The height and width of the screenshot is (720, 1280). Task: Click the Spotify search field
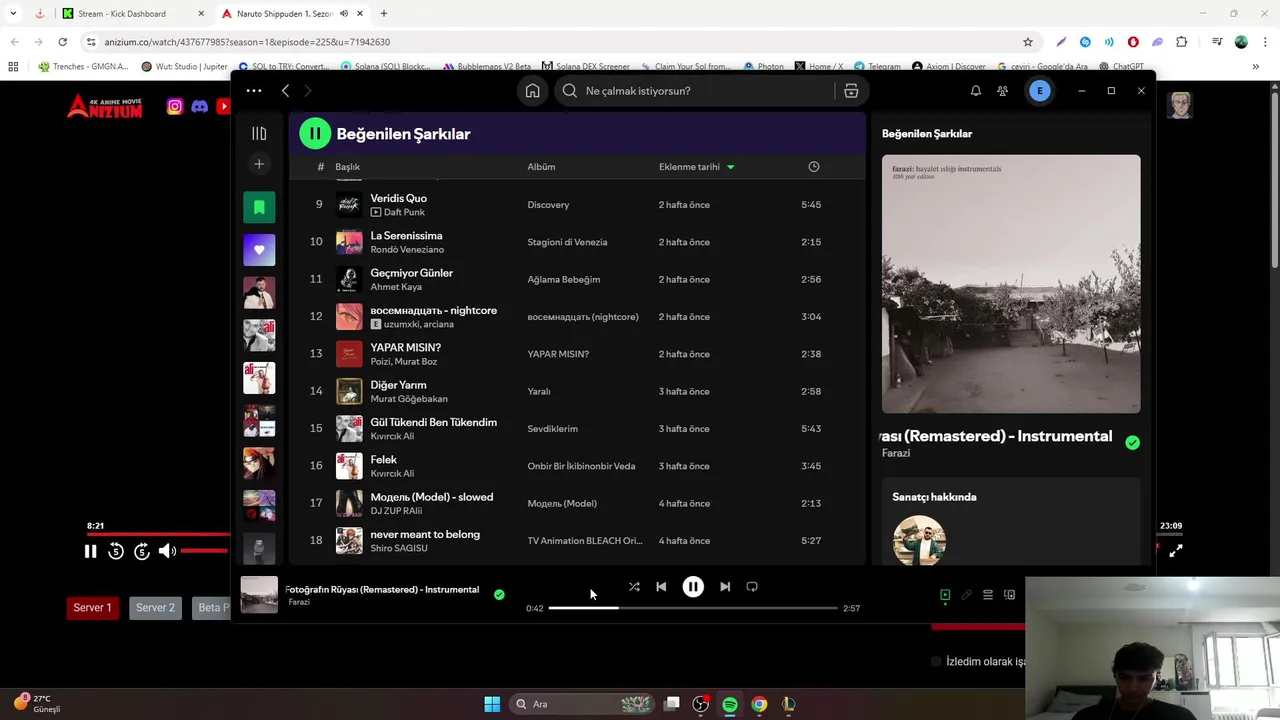[695, 91]
